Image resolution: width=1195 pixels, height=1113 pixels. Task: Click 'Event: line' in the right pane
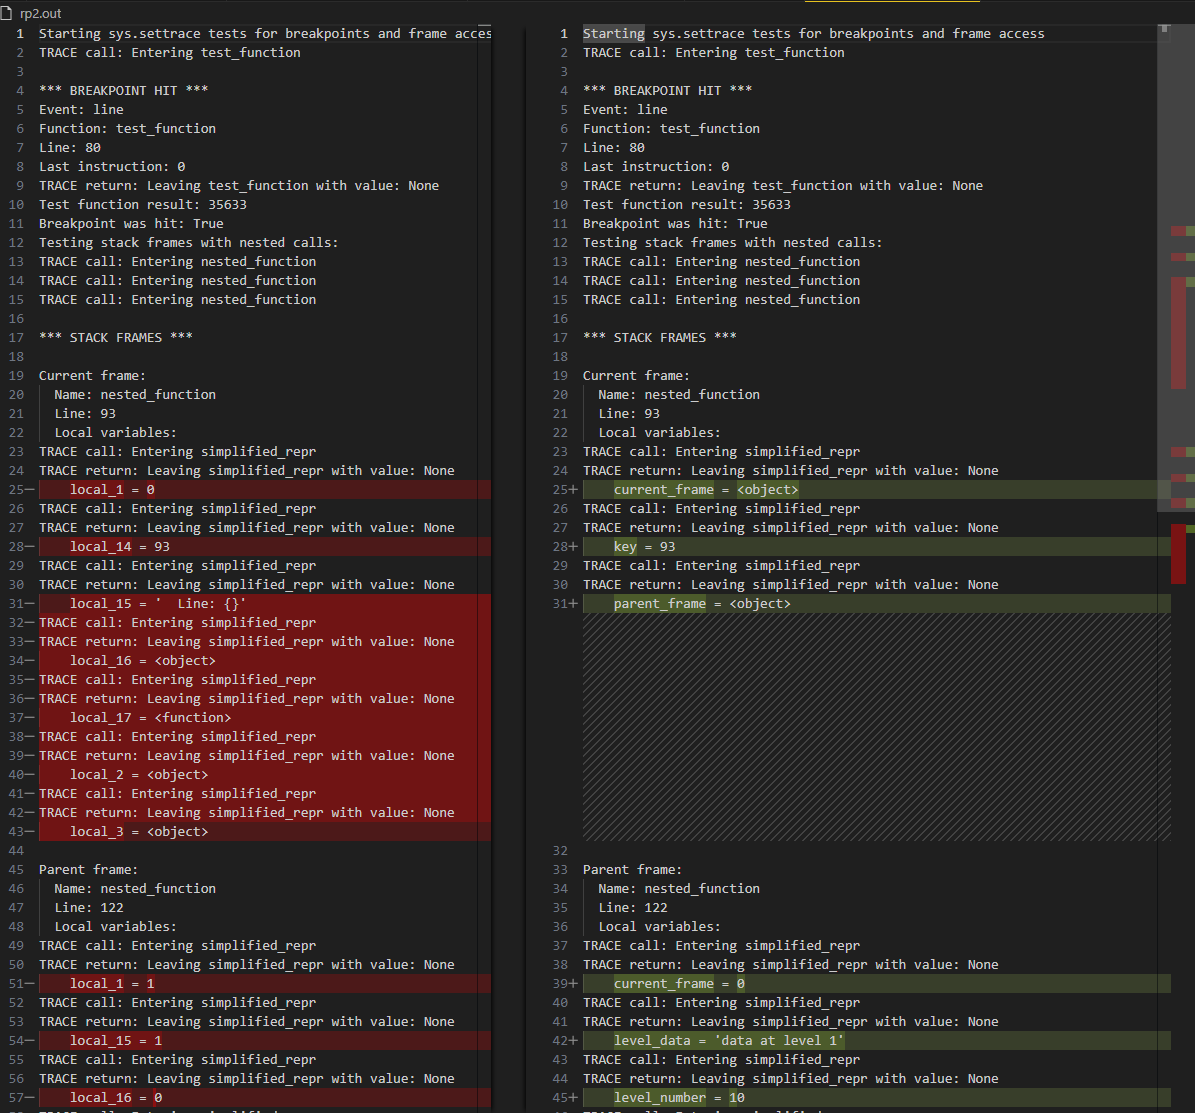625,110
